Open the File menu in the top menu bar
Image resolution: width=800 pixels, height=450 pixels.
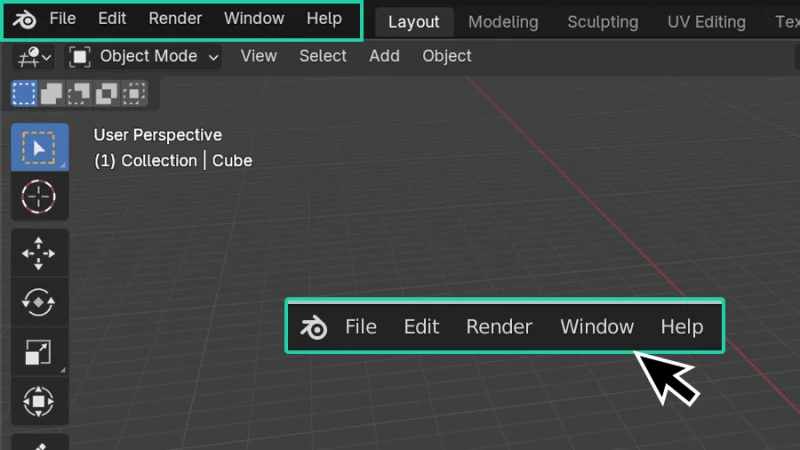pos(62,18)
